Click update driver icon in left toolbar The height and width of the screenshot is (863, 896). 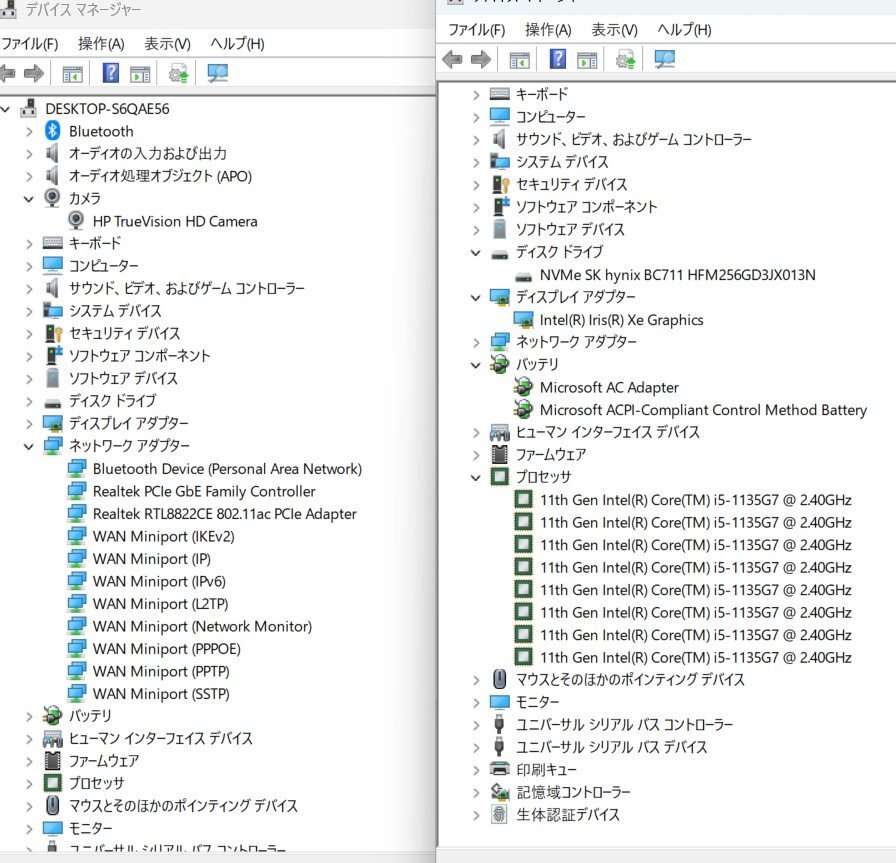coord(178,73)
